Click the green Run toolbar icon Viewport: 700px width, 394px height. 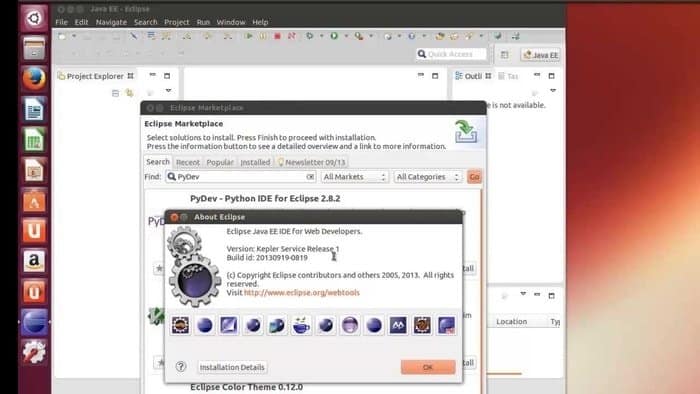tap(334, 36)
